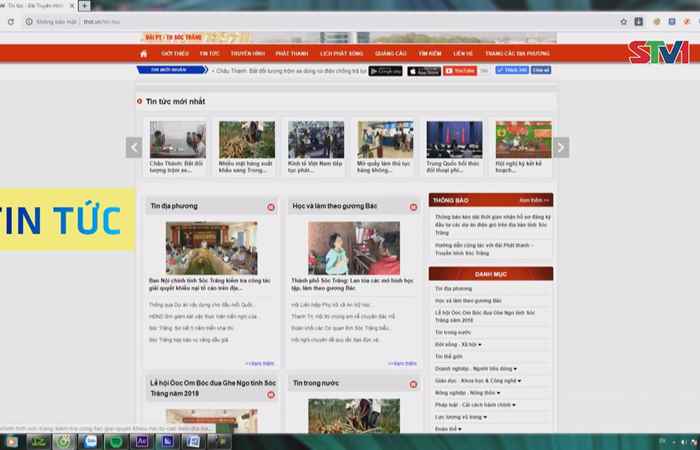Open 'Ban Nội chính tỉnh Sóc Trăng' article headline
The width and height of the screenshot is (700, 450).
[210, 284]
